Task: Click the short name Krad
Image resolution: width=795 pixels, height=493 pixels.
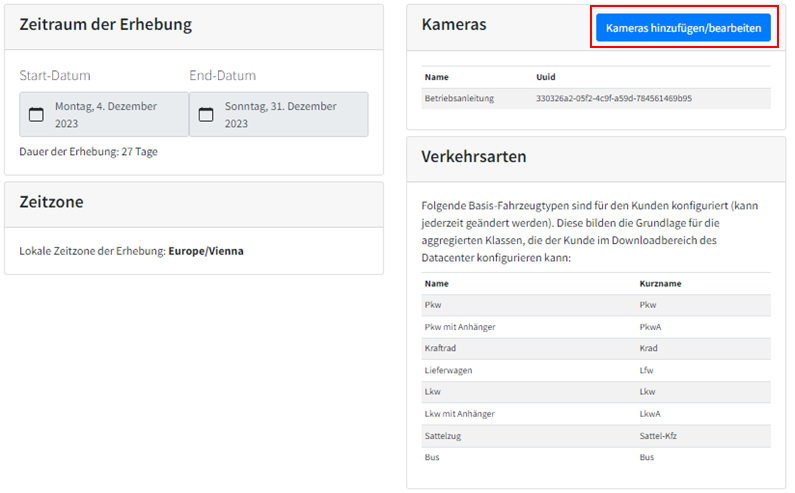Action: 648,348
